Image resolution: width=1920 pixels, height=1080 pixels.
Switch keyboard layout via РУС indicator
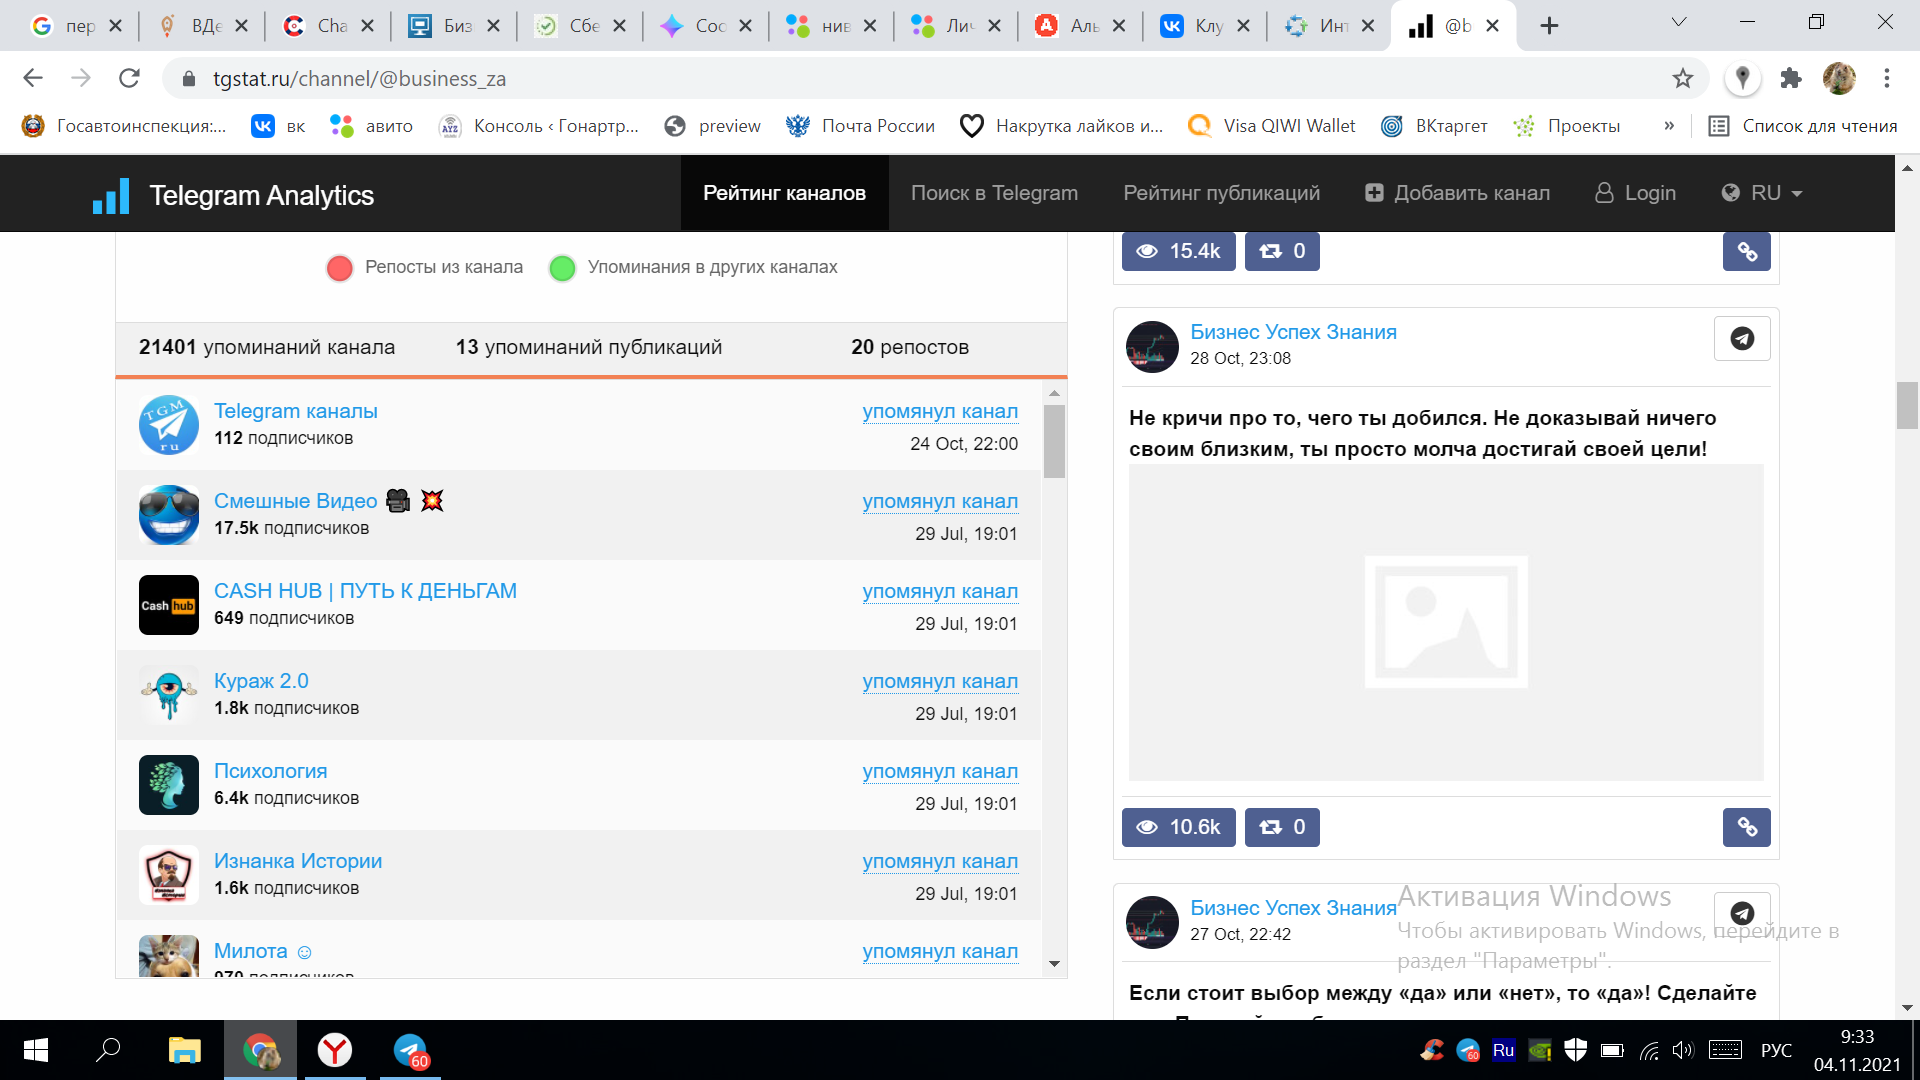coord(1776,1050)
